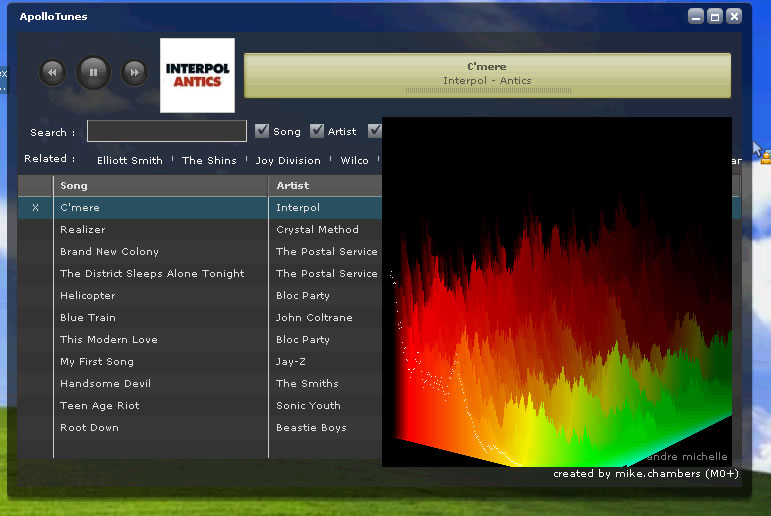The height and width of the screenshot is (516, 771).
Task: Select The District Sleeps Alone Tonight
Action: [152, 274]
